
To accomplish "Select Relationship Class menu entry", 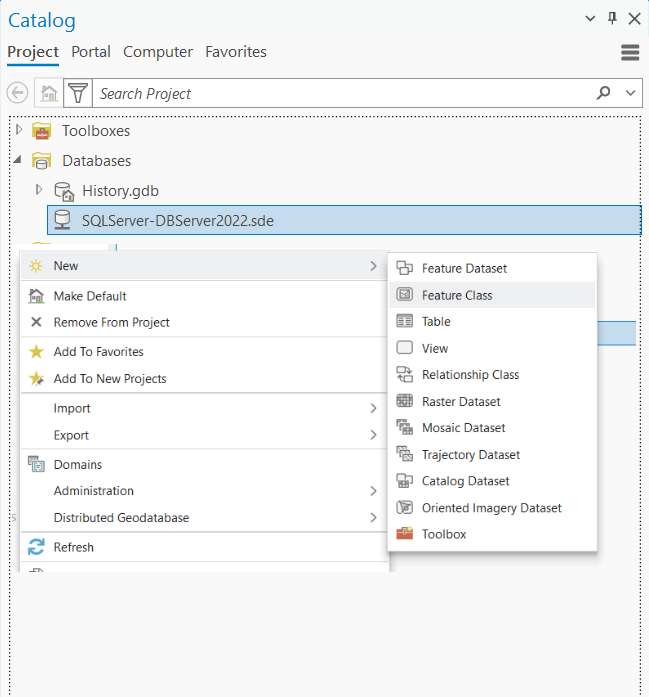I will pos(492,375).
